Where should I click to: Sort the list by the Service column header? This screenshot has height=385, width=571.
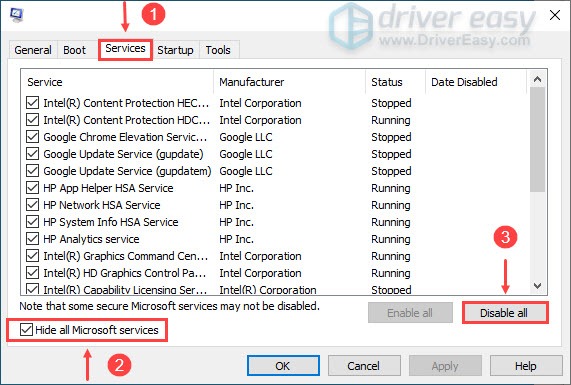pyautogui.click(x=117, y=82)
